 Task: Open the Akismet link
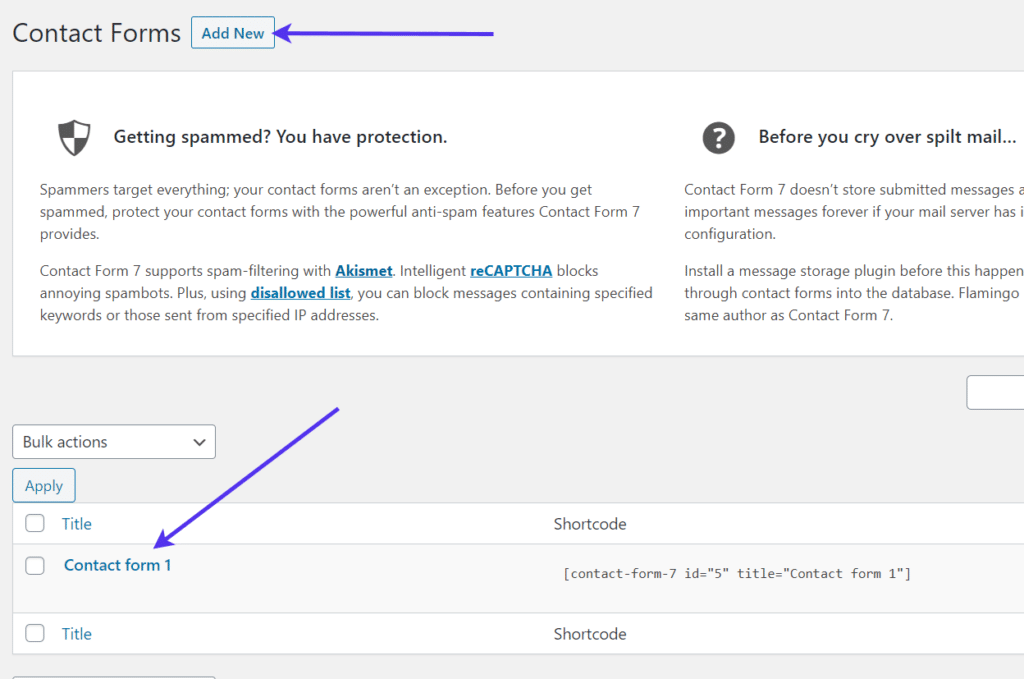pyautogui.click(x=363, y=270)
